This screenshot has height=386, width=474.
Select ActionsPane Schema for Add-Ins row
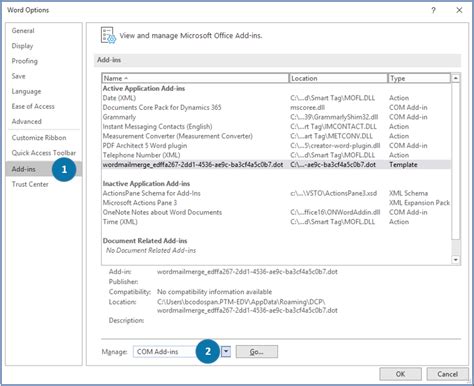(x=277, y=193)
